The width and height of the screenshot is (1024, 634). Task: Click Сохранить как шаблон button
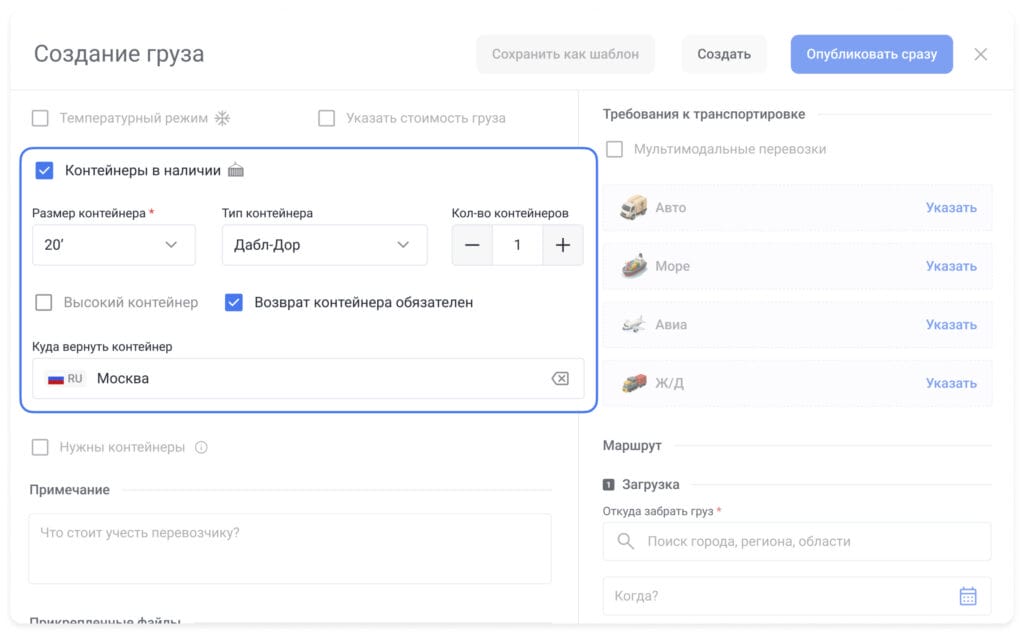click(566, 54)
